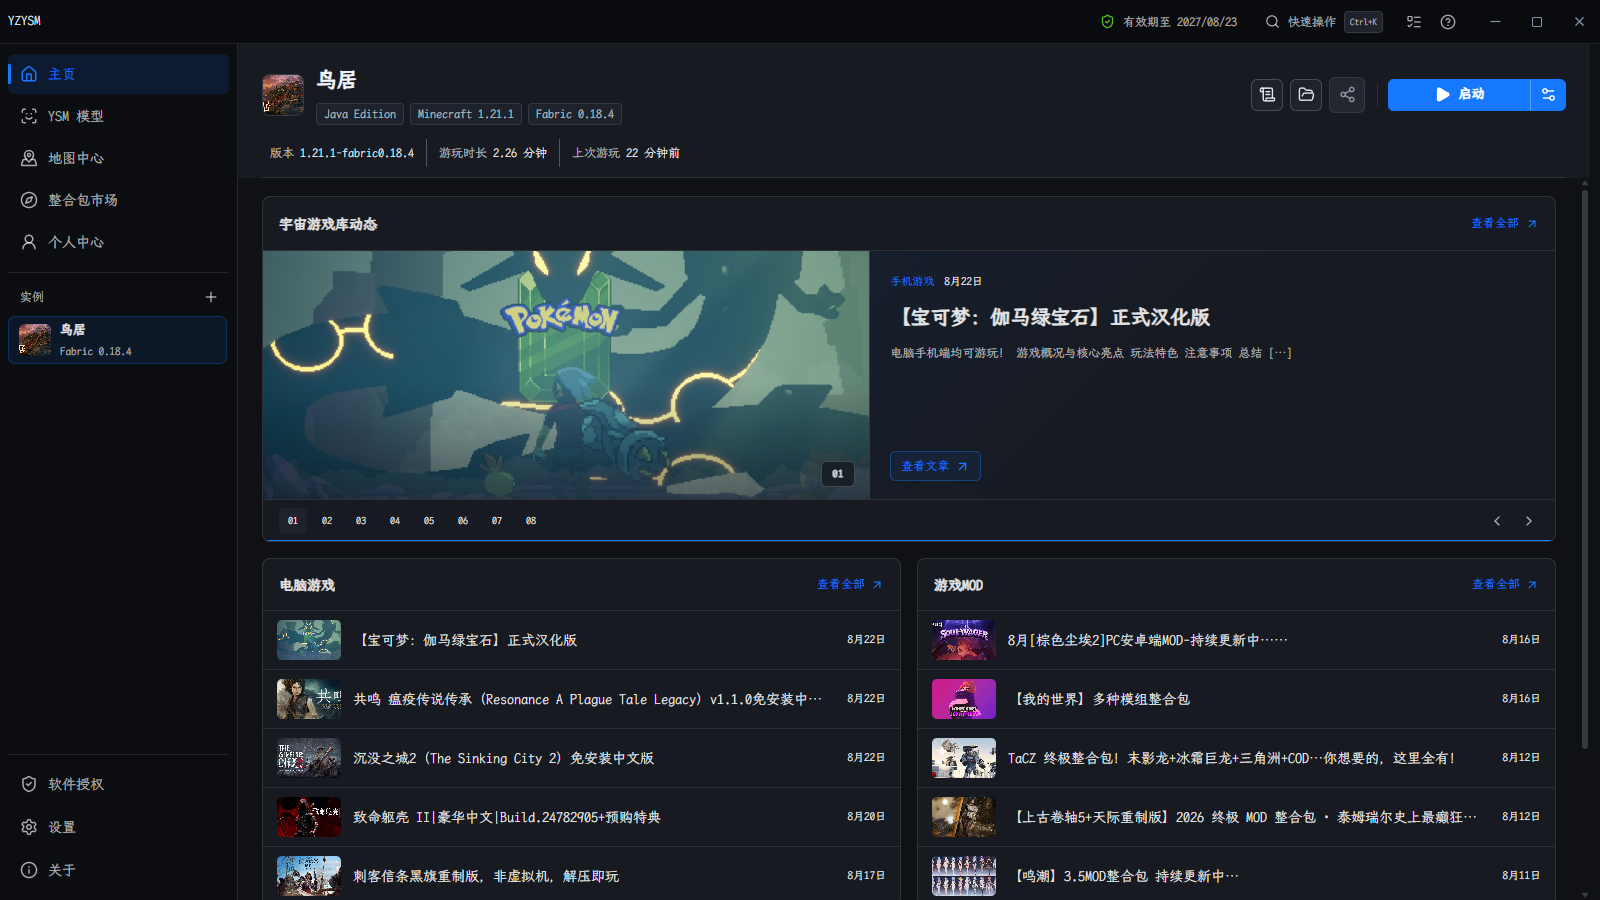The height and width of the screenshot is (900, 1600).
Task: Open 鸣潮 3.5MOD整合包 entry
Action: [x=1236, y=875]
